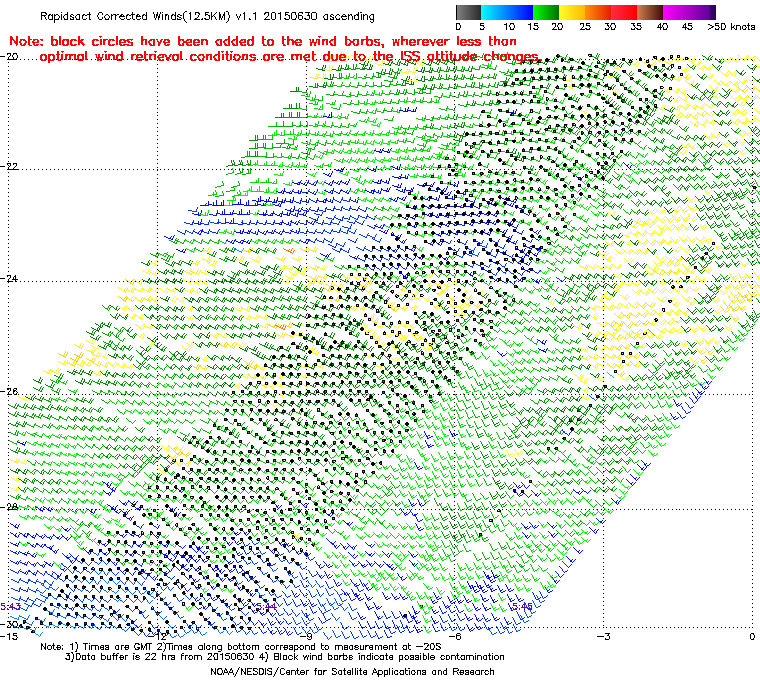The width and height of the screenshot is (760, 688).
Task: Click the '40' legend scale label
Action: (662, 27)
